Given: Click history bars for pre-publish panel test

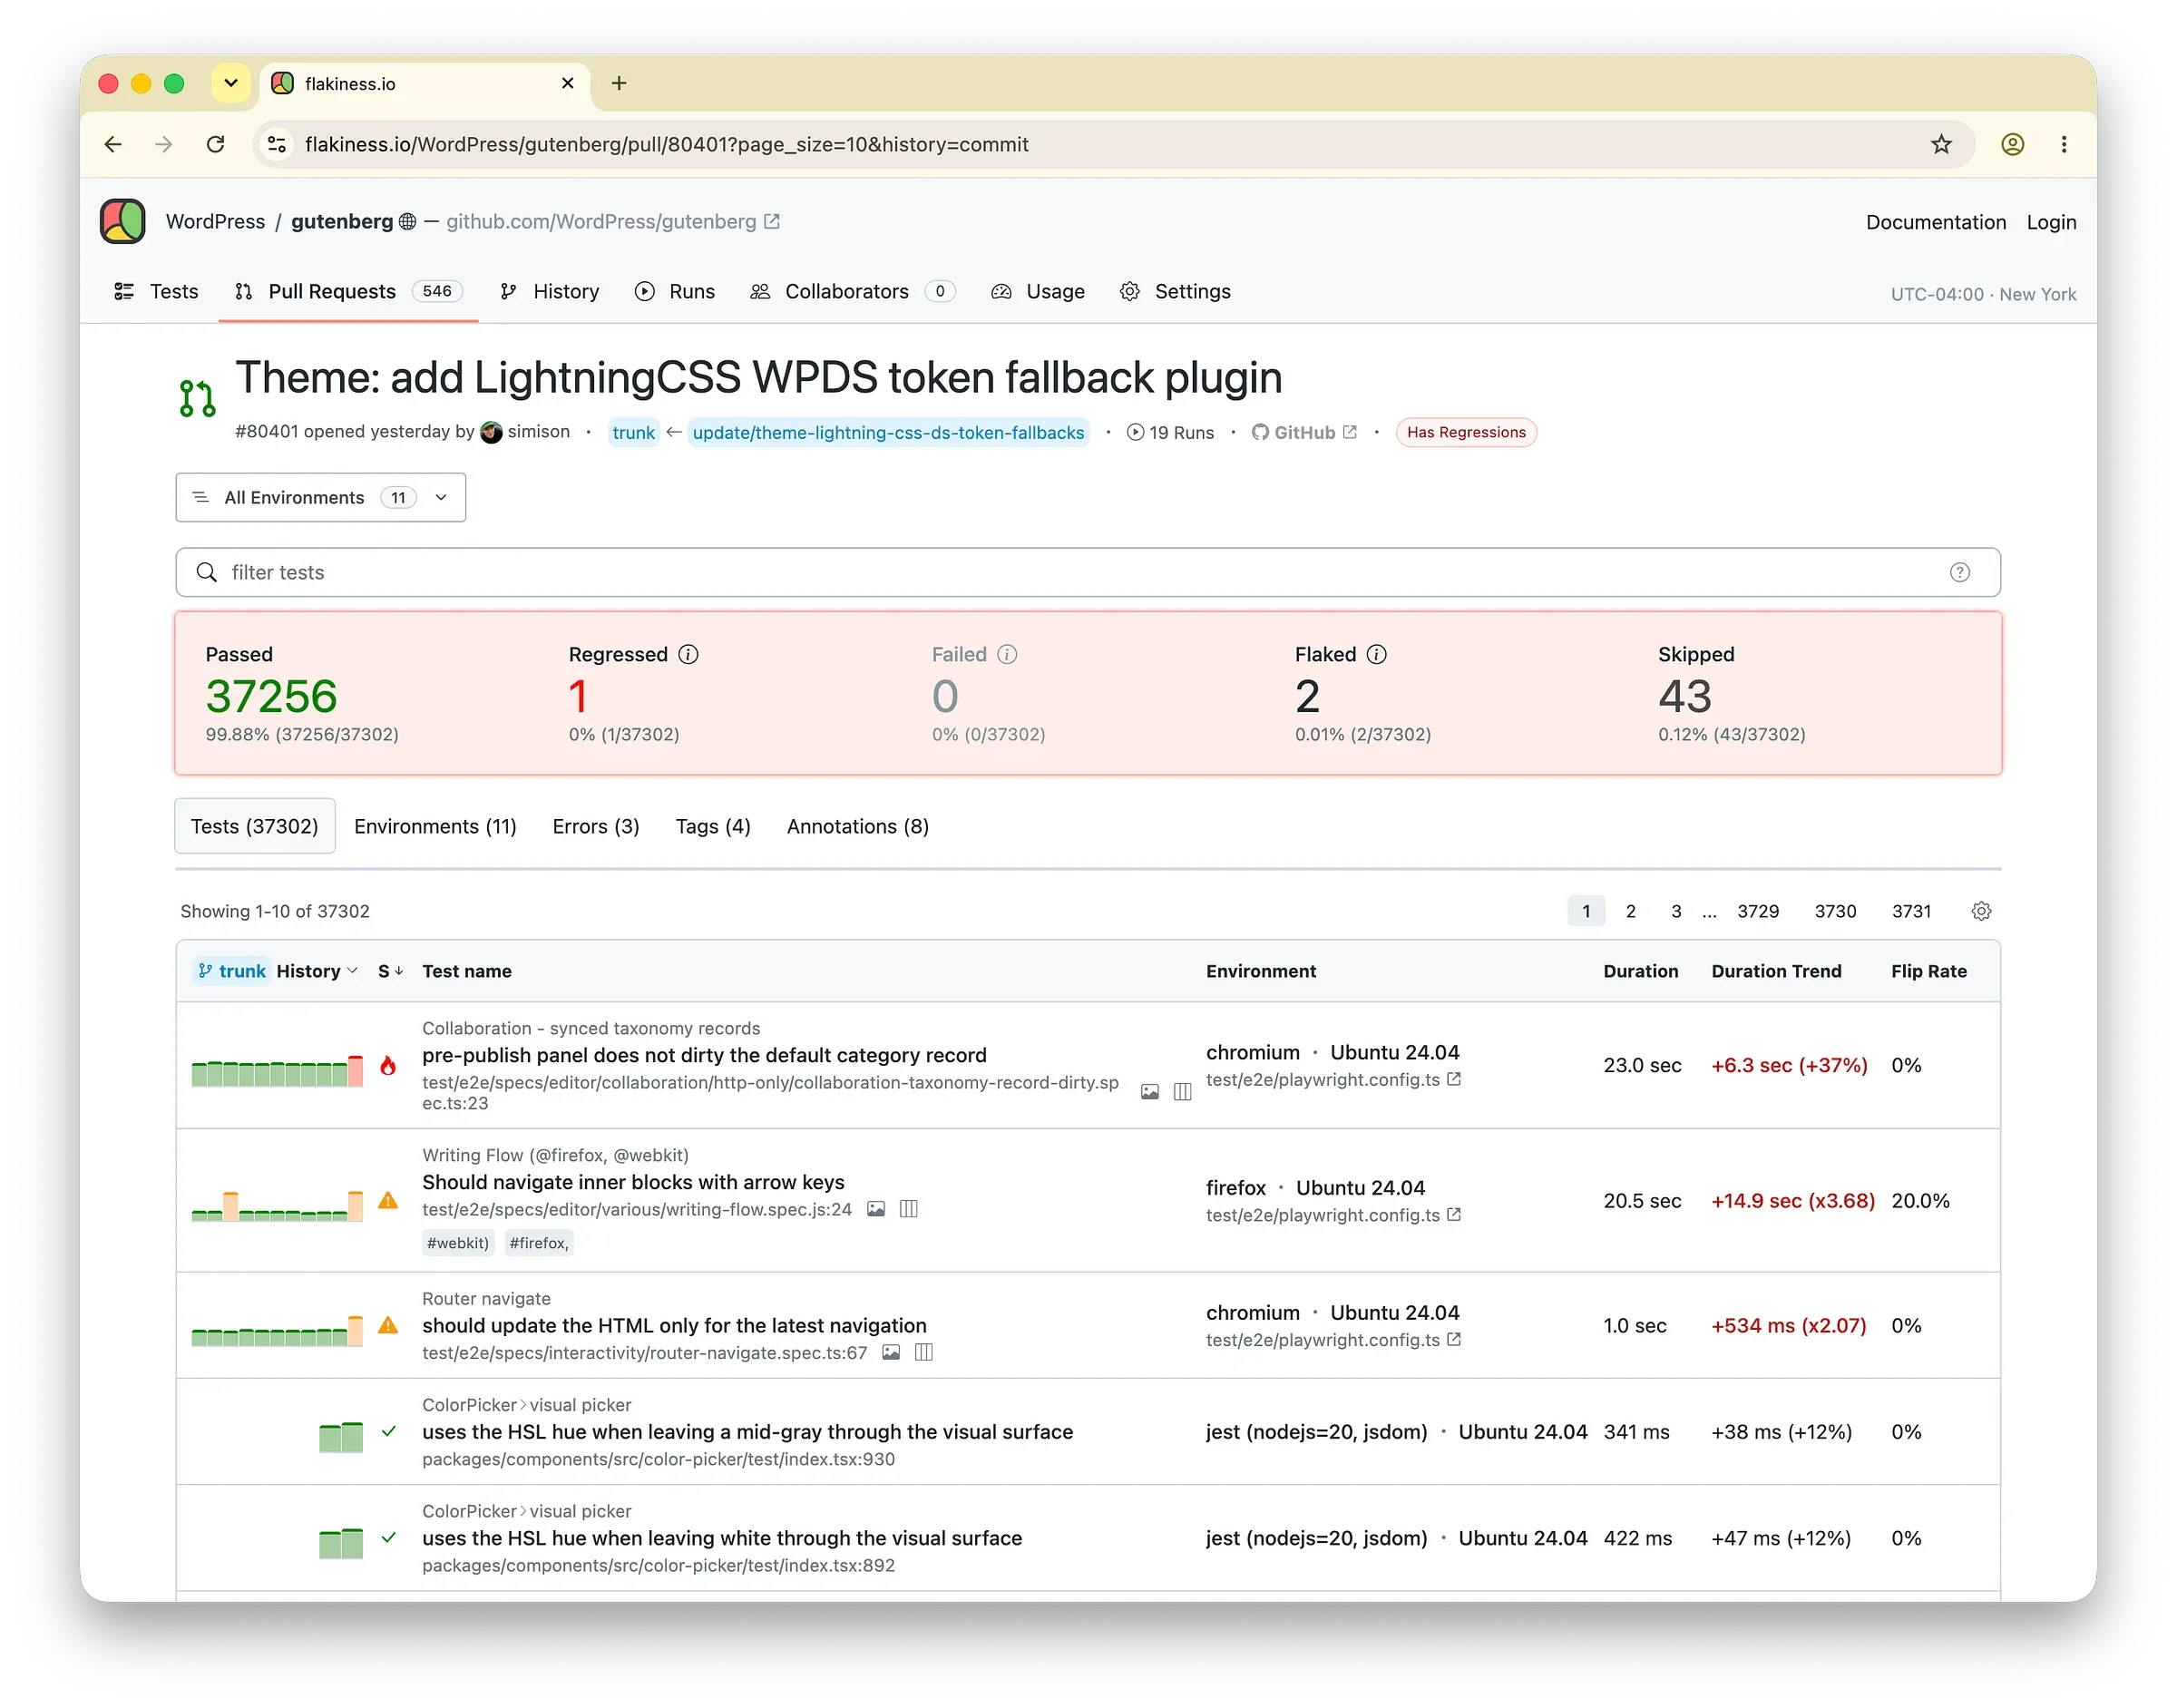Looking at the screenshot, I should coord(277,1071).
